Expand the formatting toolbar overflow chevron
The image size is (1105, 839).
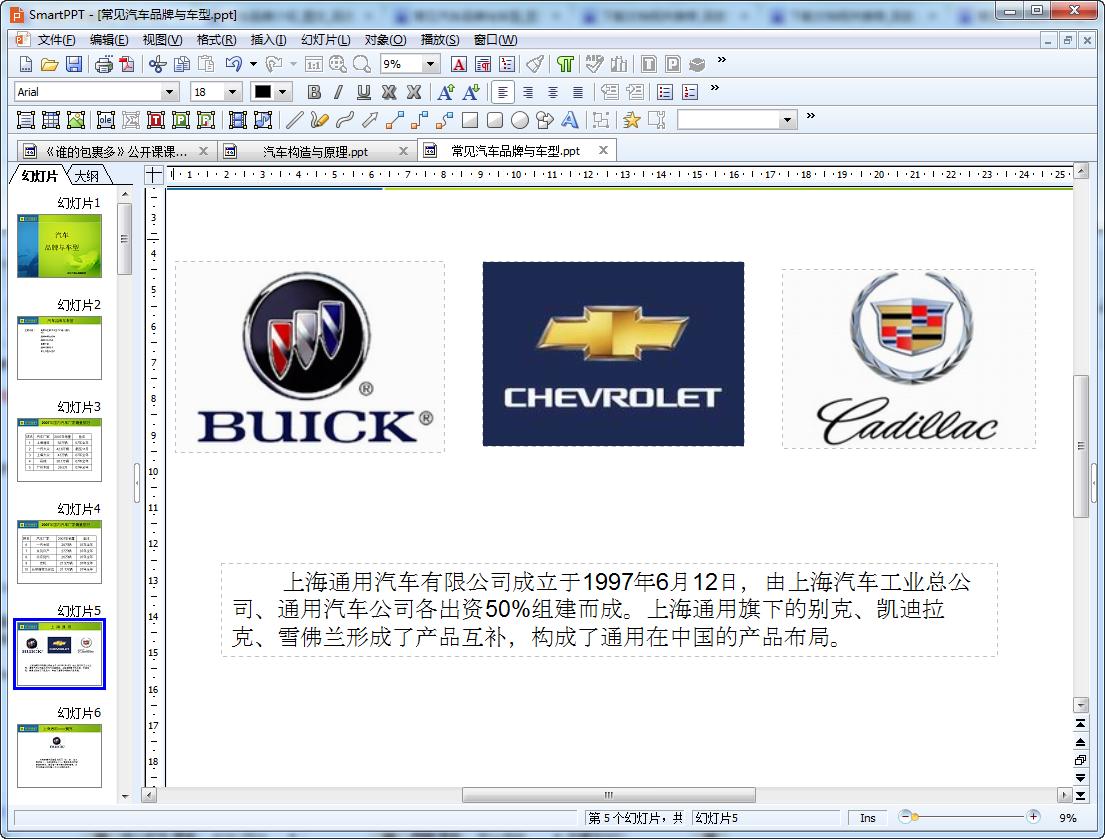[x=715, y=88]
